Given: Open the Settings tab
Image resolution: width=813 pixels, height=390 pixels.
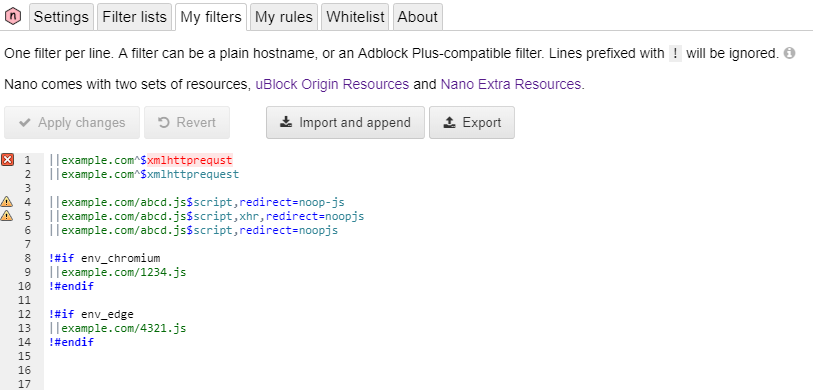Looking at the screenshot, I should [x=61, y=17].
